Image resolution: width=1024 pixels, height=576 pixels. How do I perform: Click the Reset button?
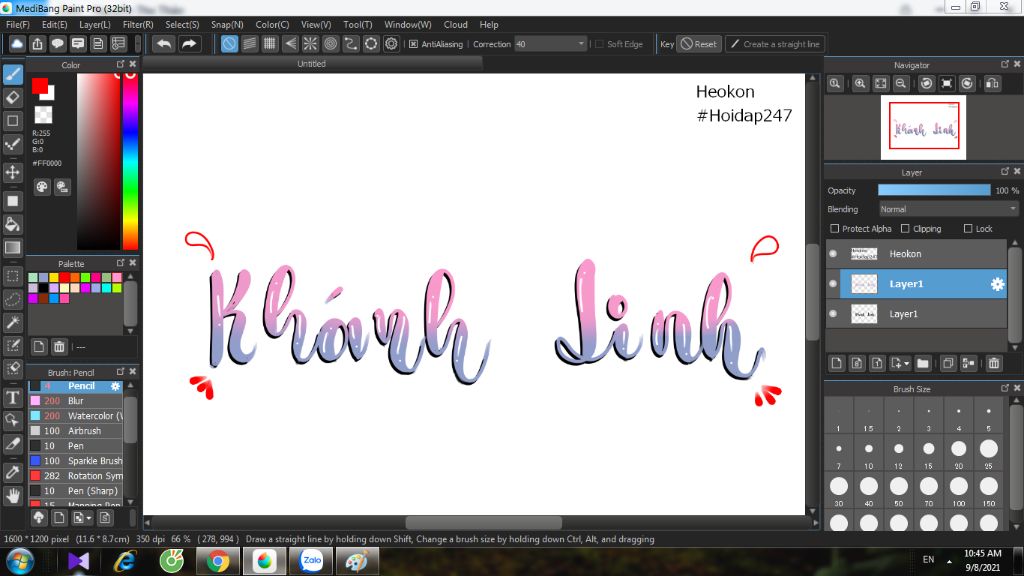(699, 44)
